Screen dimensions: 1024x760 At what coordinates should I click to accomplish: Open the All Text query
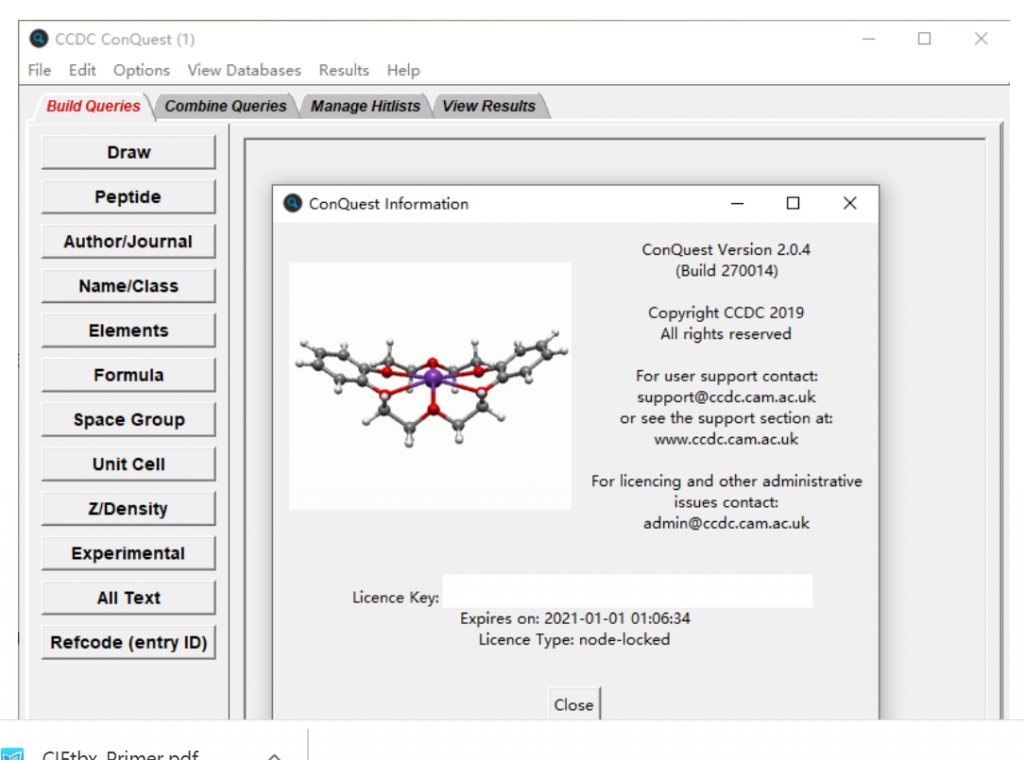click(x=129, y=597)
